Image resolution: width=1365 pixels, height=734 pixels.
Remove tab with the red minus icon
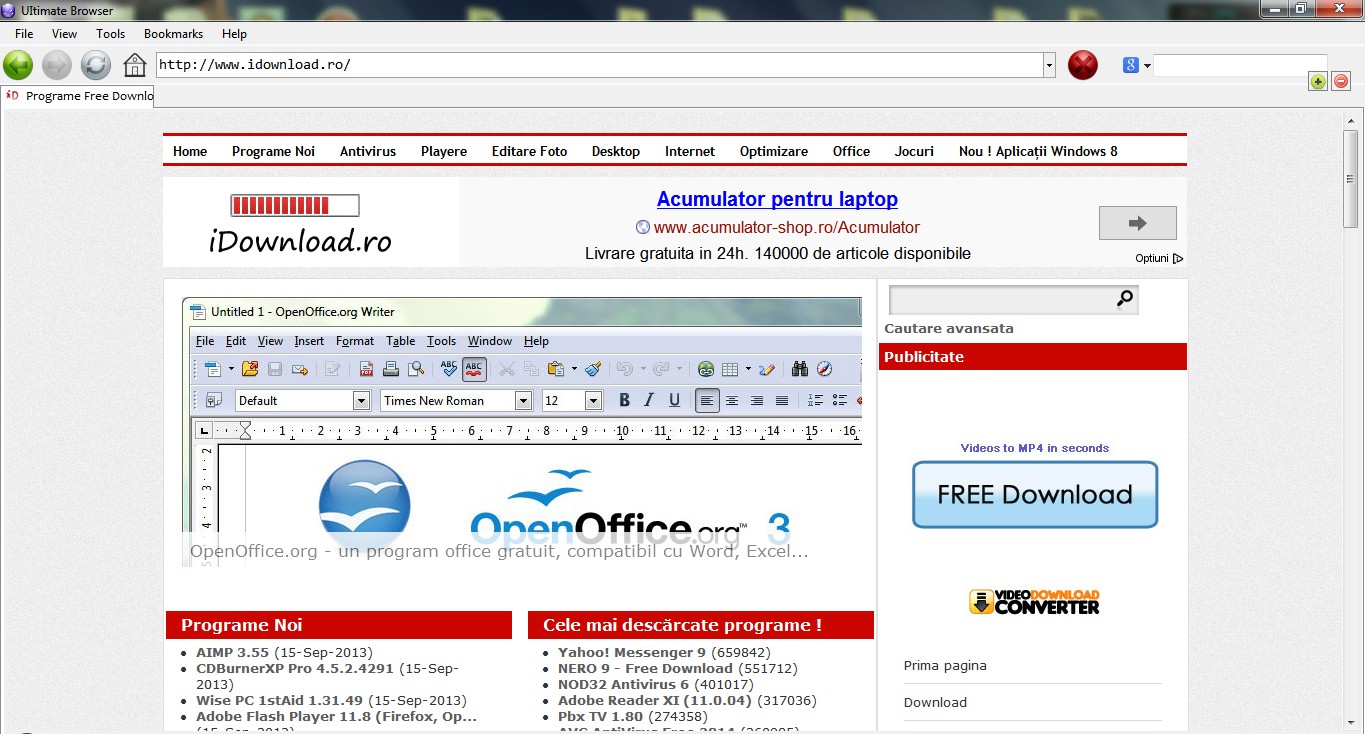(x=1341, y=81)
